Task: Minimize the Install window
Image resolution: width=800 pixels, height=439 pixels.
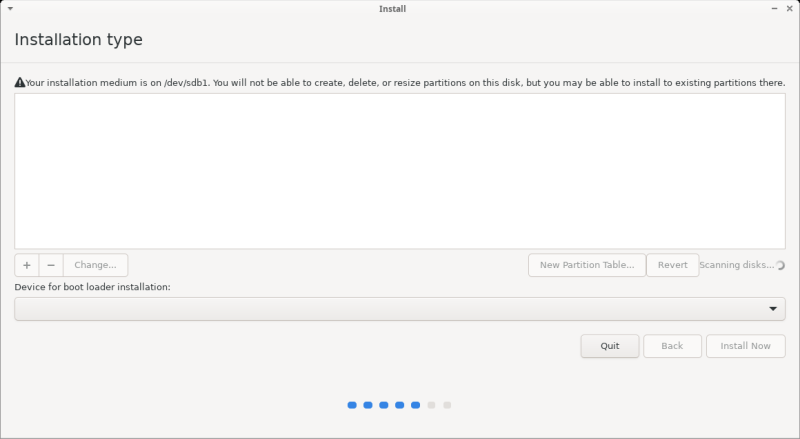Action: coord(774,9)
